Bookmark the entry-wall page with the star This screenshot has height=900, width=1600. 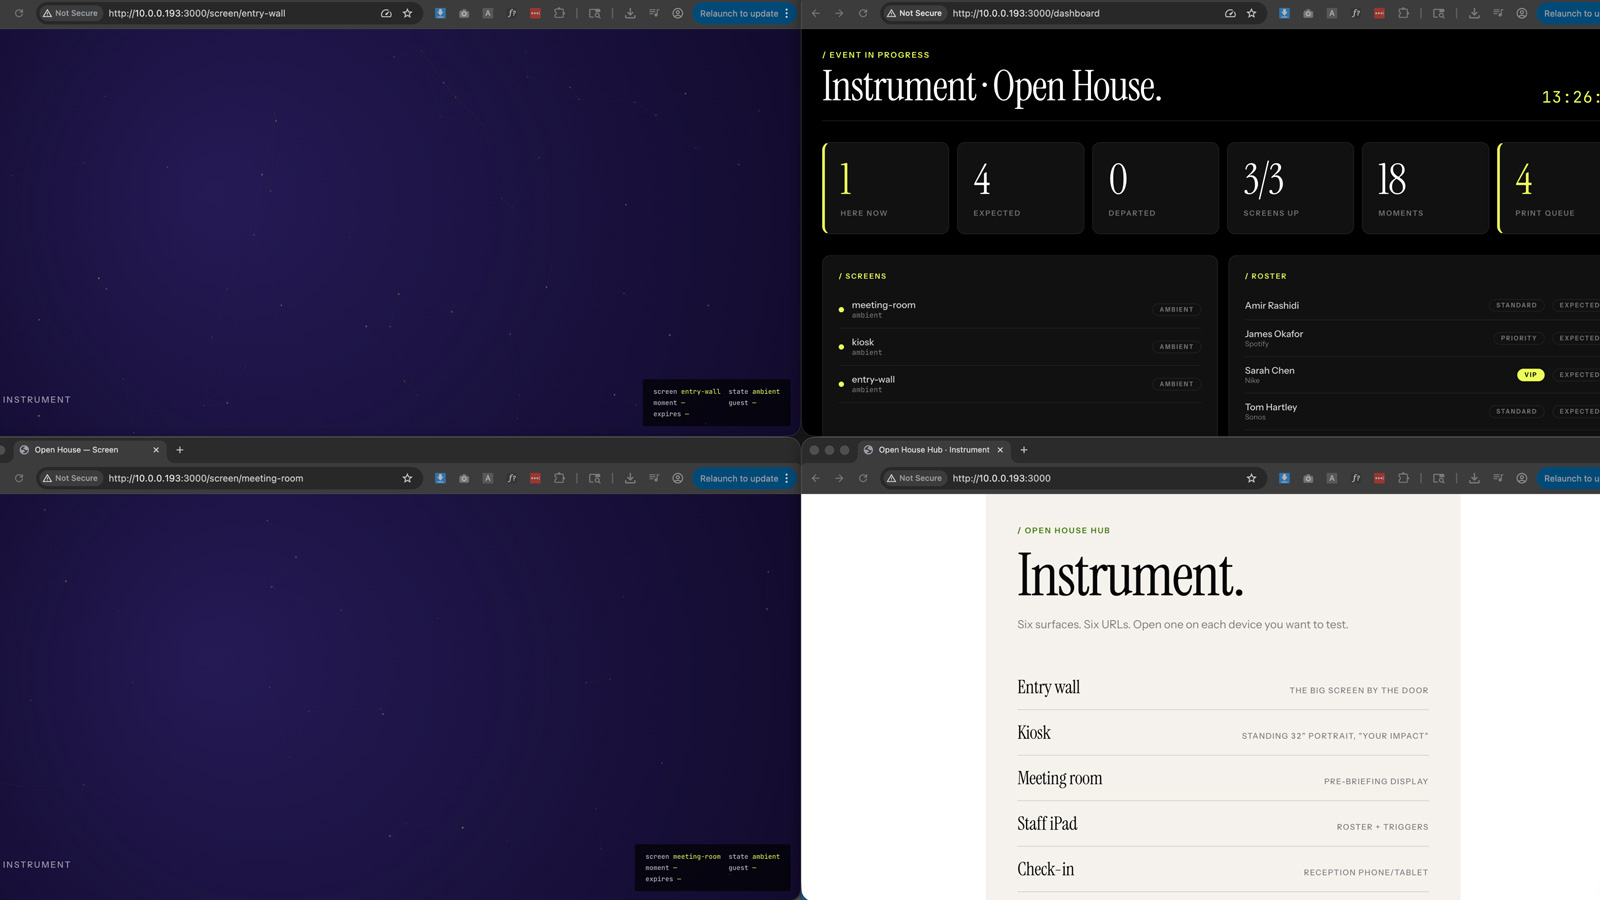[x=407, y=13]
